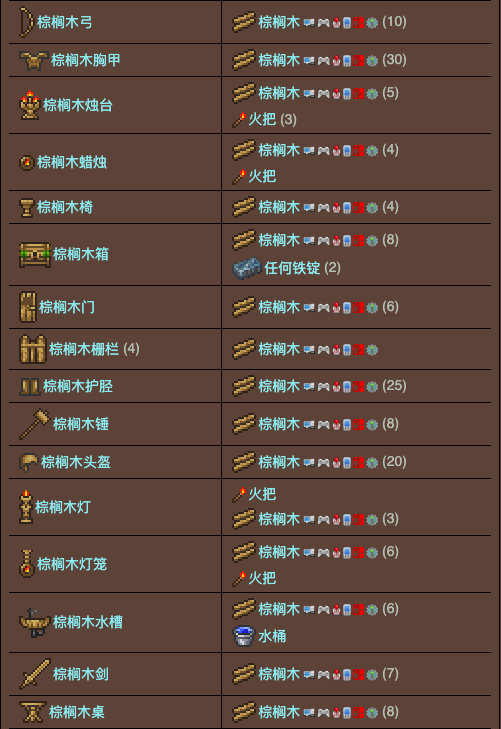Click the 棕榈木锤 hammer icon

[x=34, y=424]
